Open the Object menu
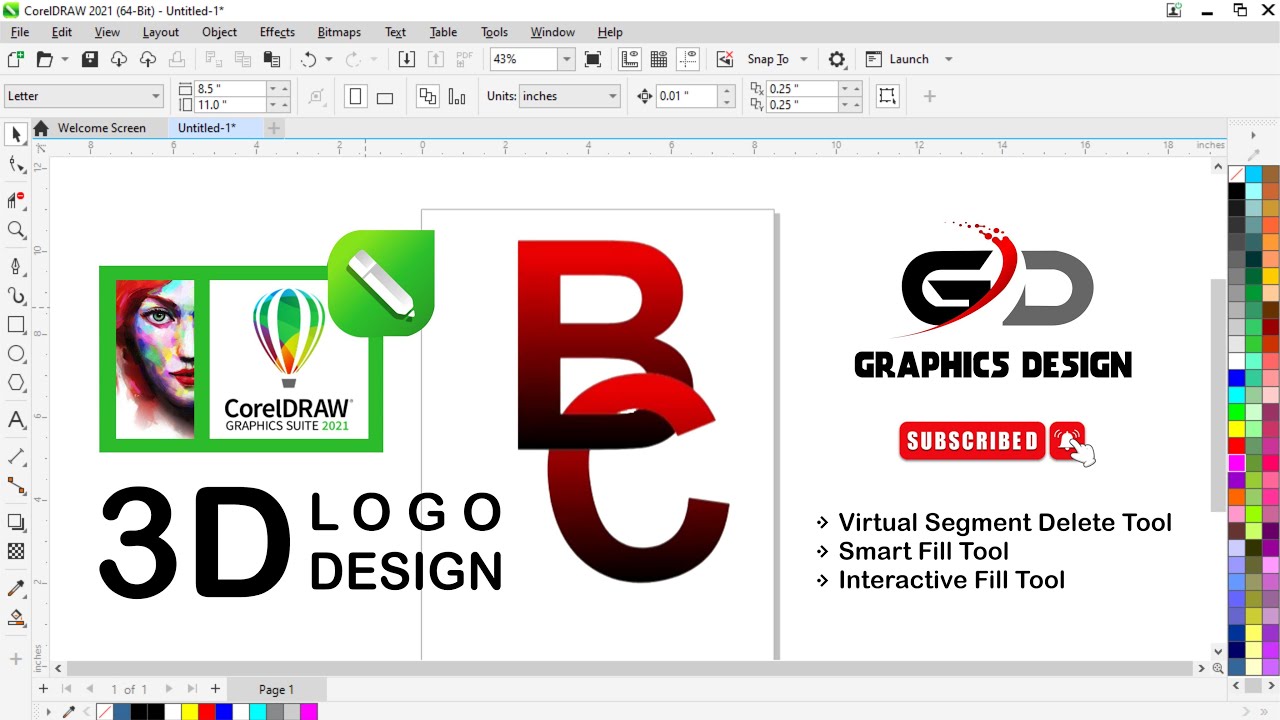Screen dimensions: 1280x720 219,32
